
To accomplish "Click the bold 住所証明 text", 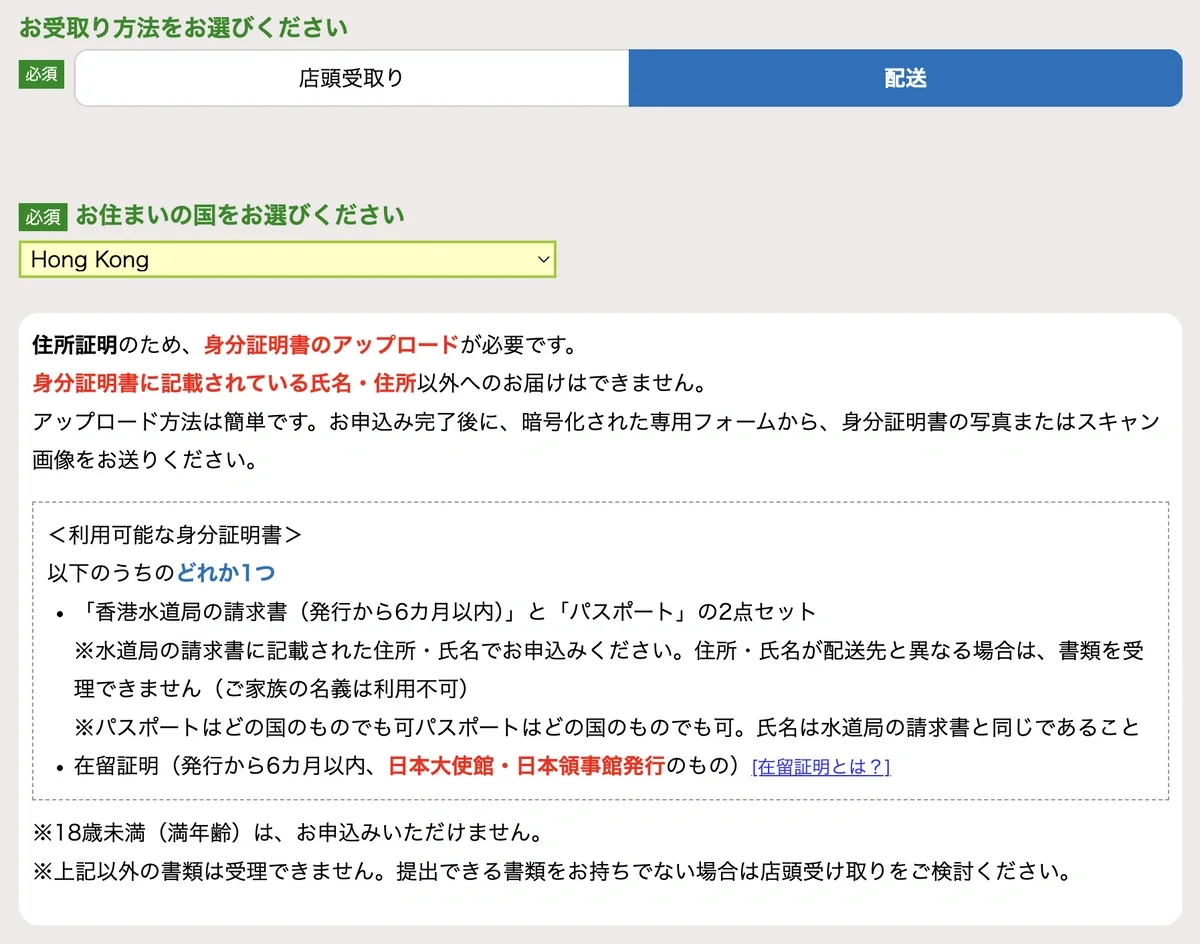I will click(x=75, y=346).
